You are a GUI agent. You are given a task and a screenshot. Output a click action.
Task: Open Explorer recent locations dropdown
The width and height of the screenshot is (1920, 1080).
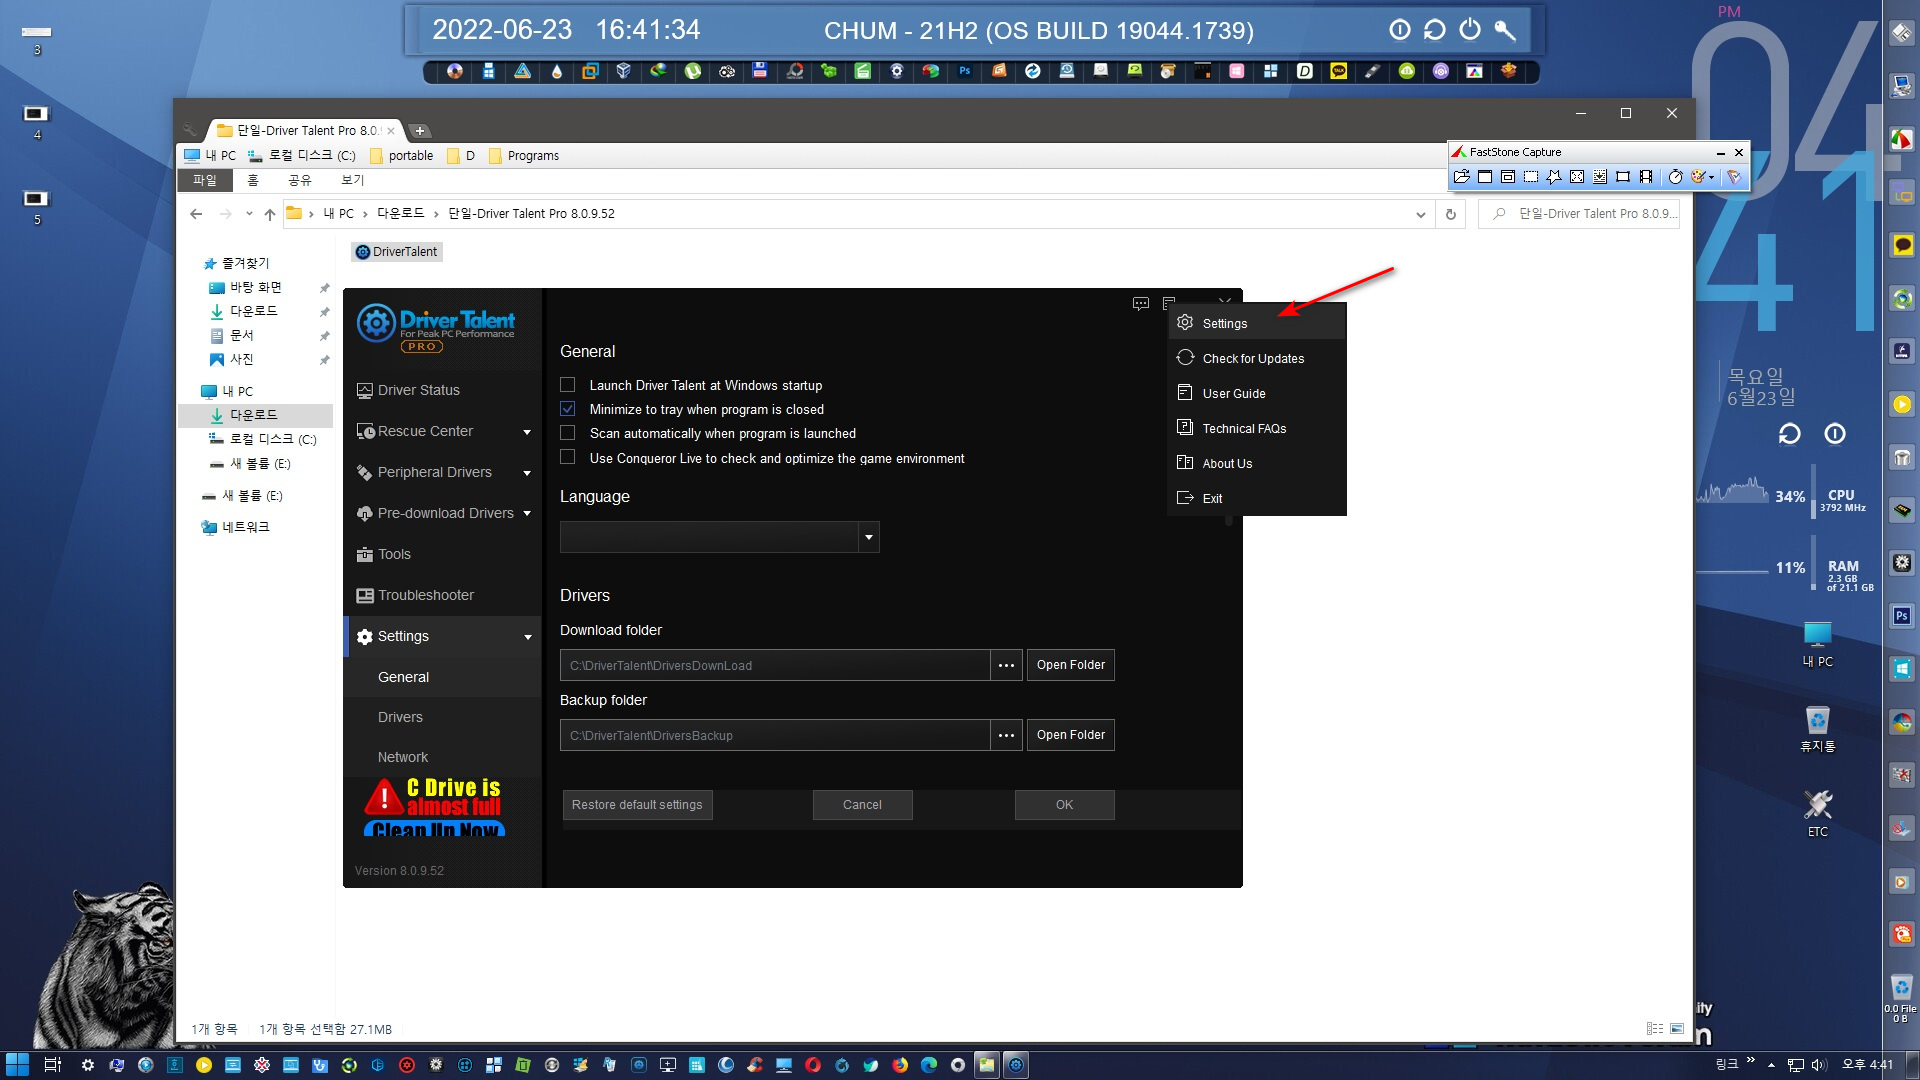(x=249, y=214)
